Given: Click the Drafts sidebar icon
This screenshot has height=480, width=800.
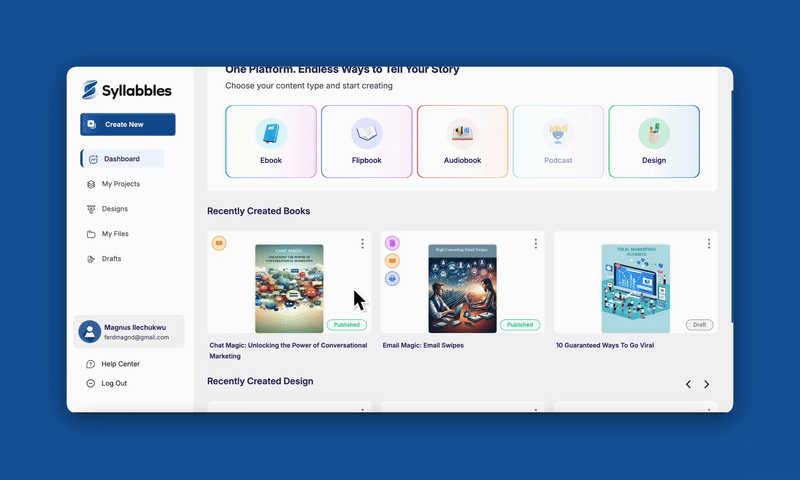Looking at the screenshot, I should [92, 259].
